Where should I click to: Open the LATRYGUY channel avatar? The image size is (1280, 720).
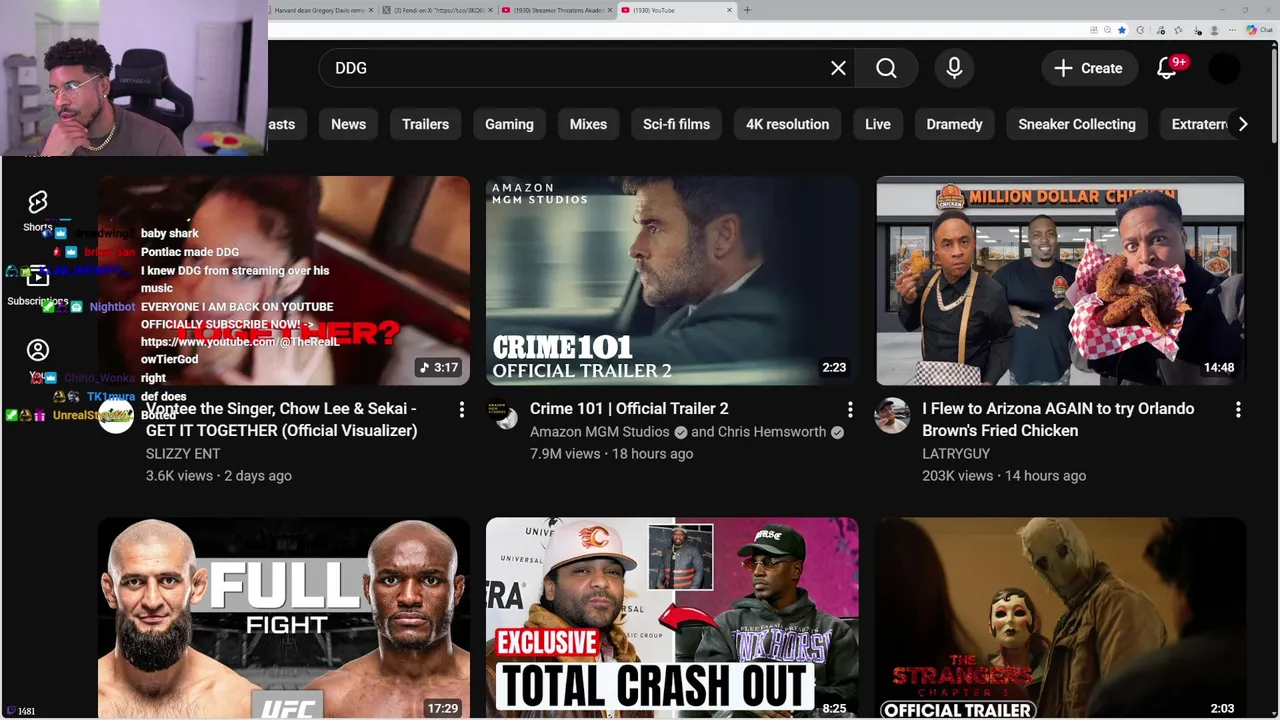tap(892, 416)
